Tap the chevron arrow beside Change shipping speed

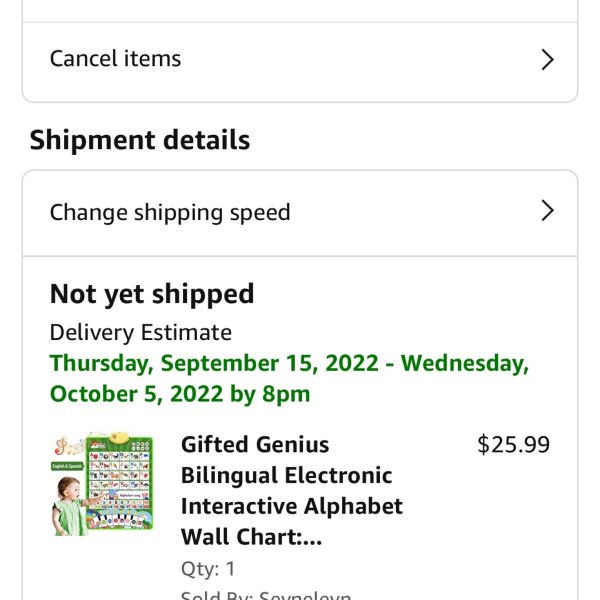click(x=548, y=211)
